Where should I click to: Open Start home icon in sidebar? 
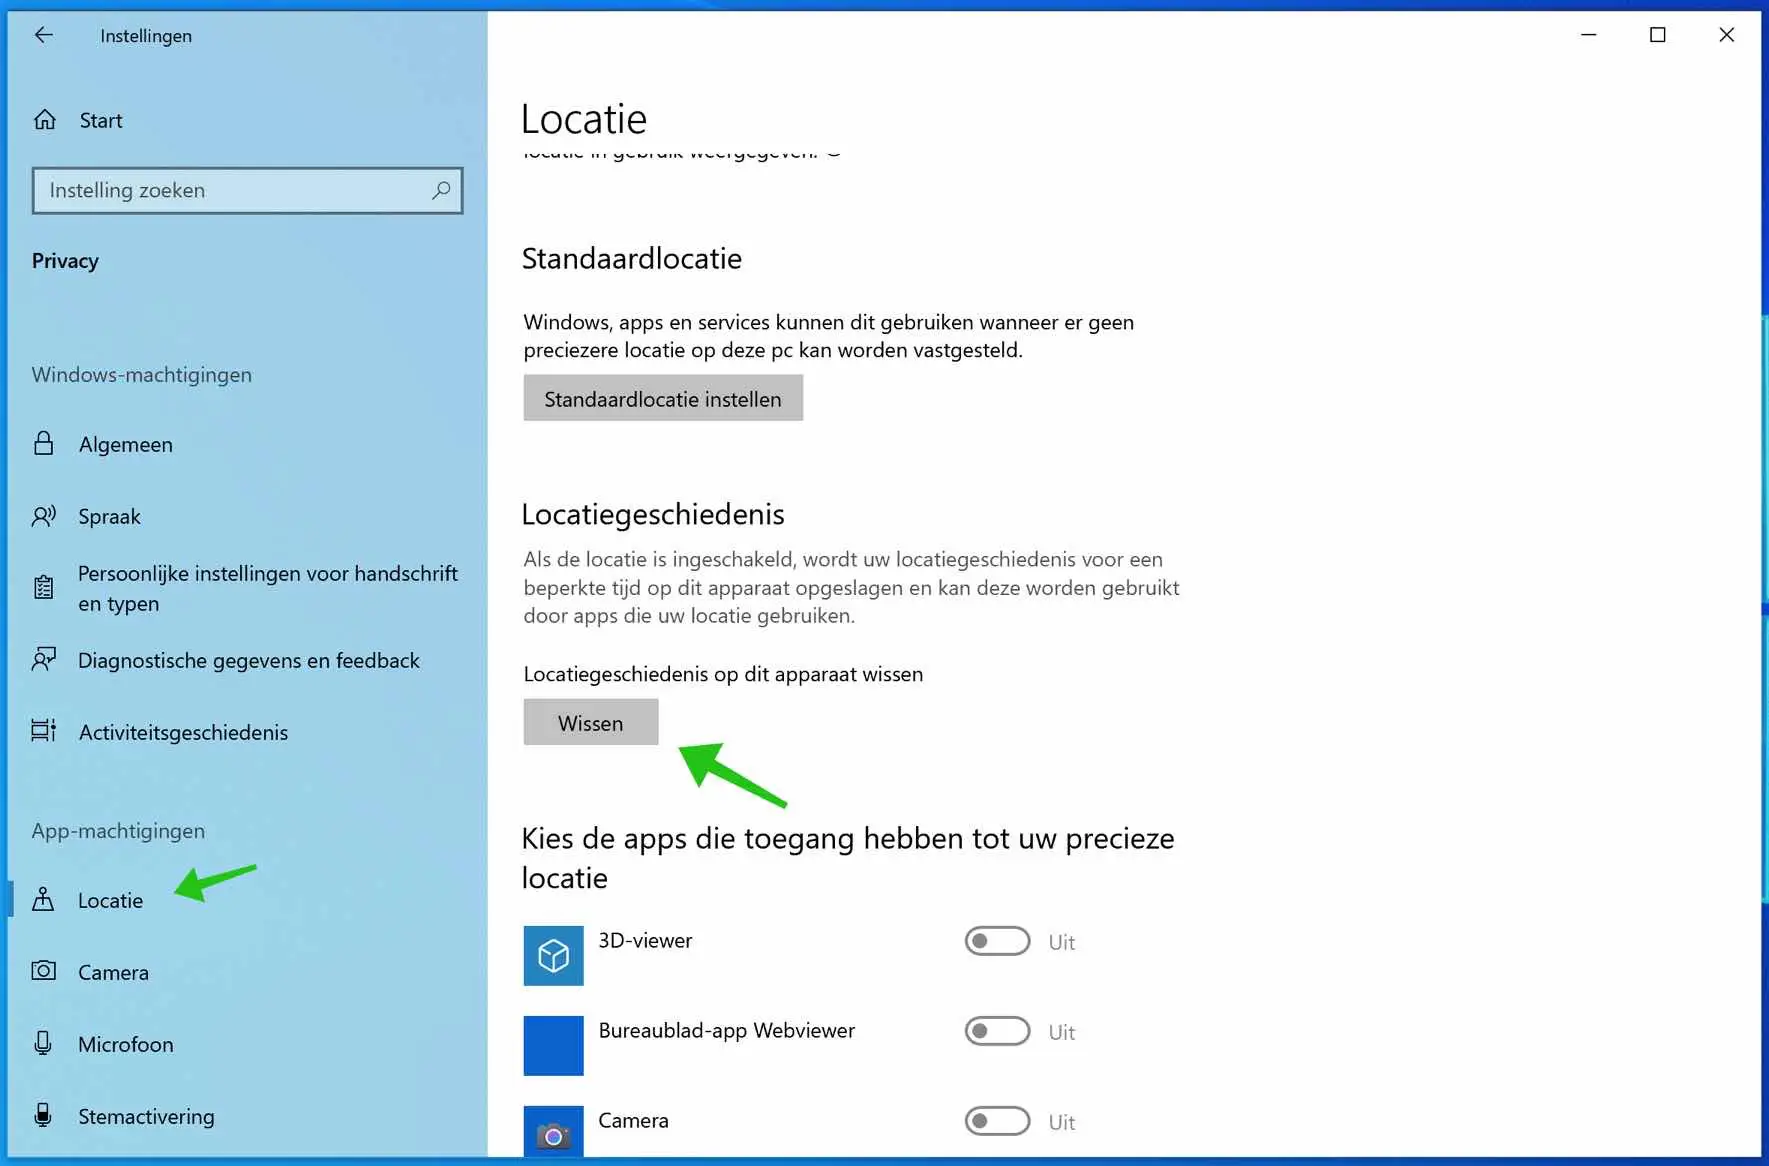pos(45,120)
